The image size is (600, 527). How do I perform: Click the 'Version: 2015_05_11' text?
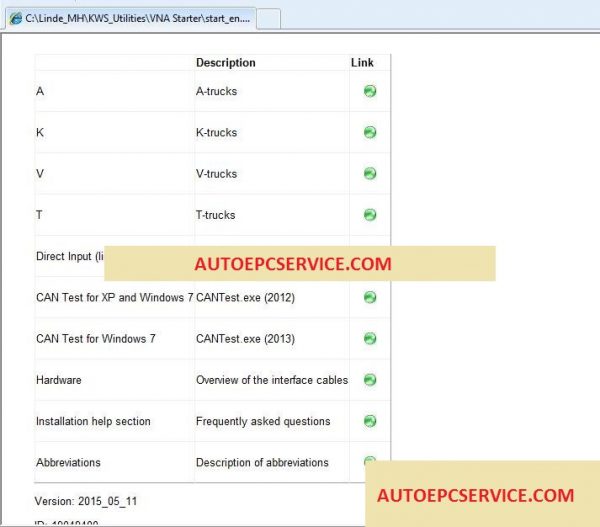tap(86, 501)
